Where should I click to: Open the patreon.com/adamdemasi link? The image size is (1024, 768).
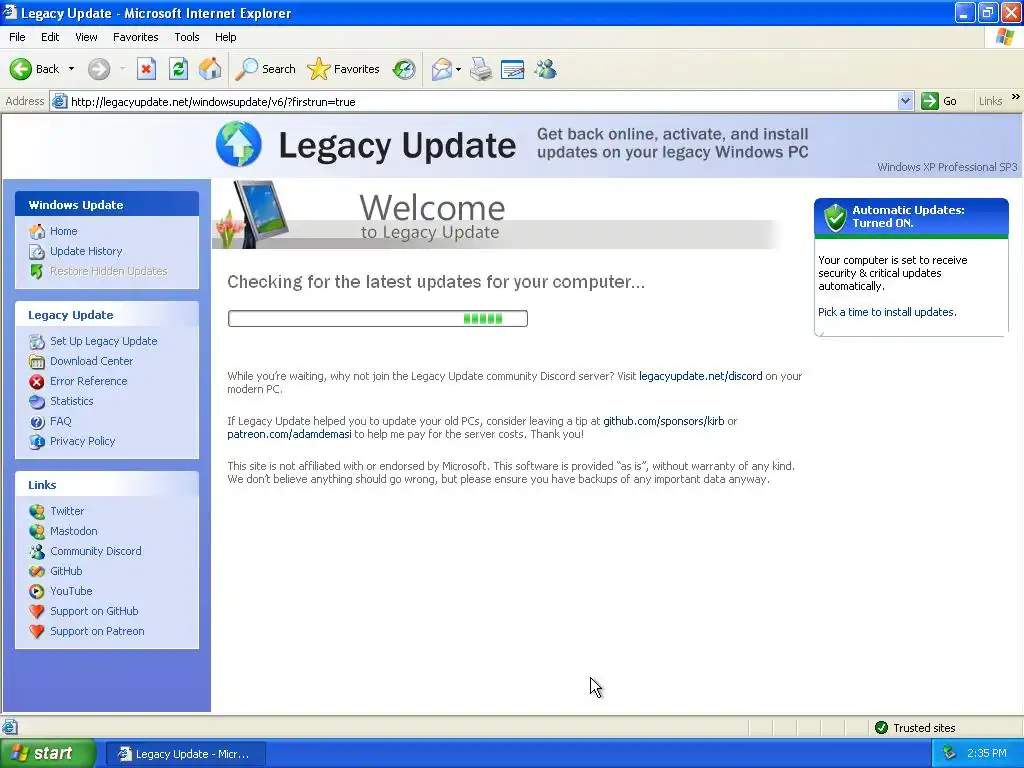[x=289, y=434]
